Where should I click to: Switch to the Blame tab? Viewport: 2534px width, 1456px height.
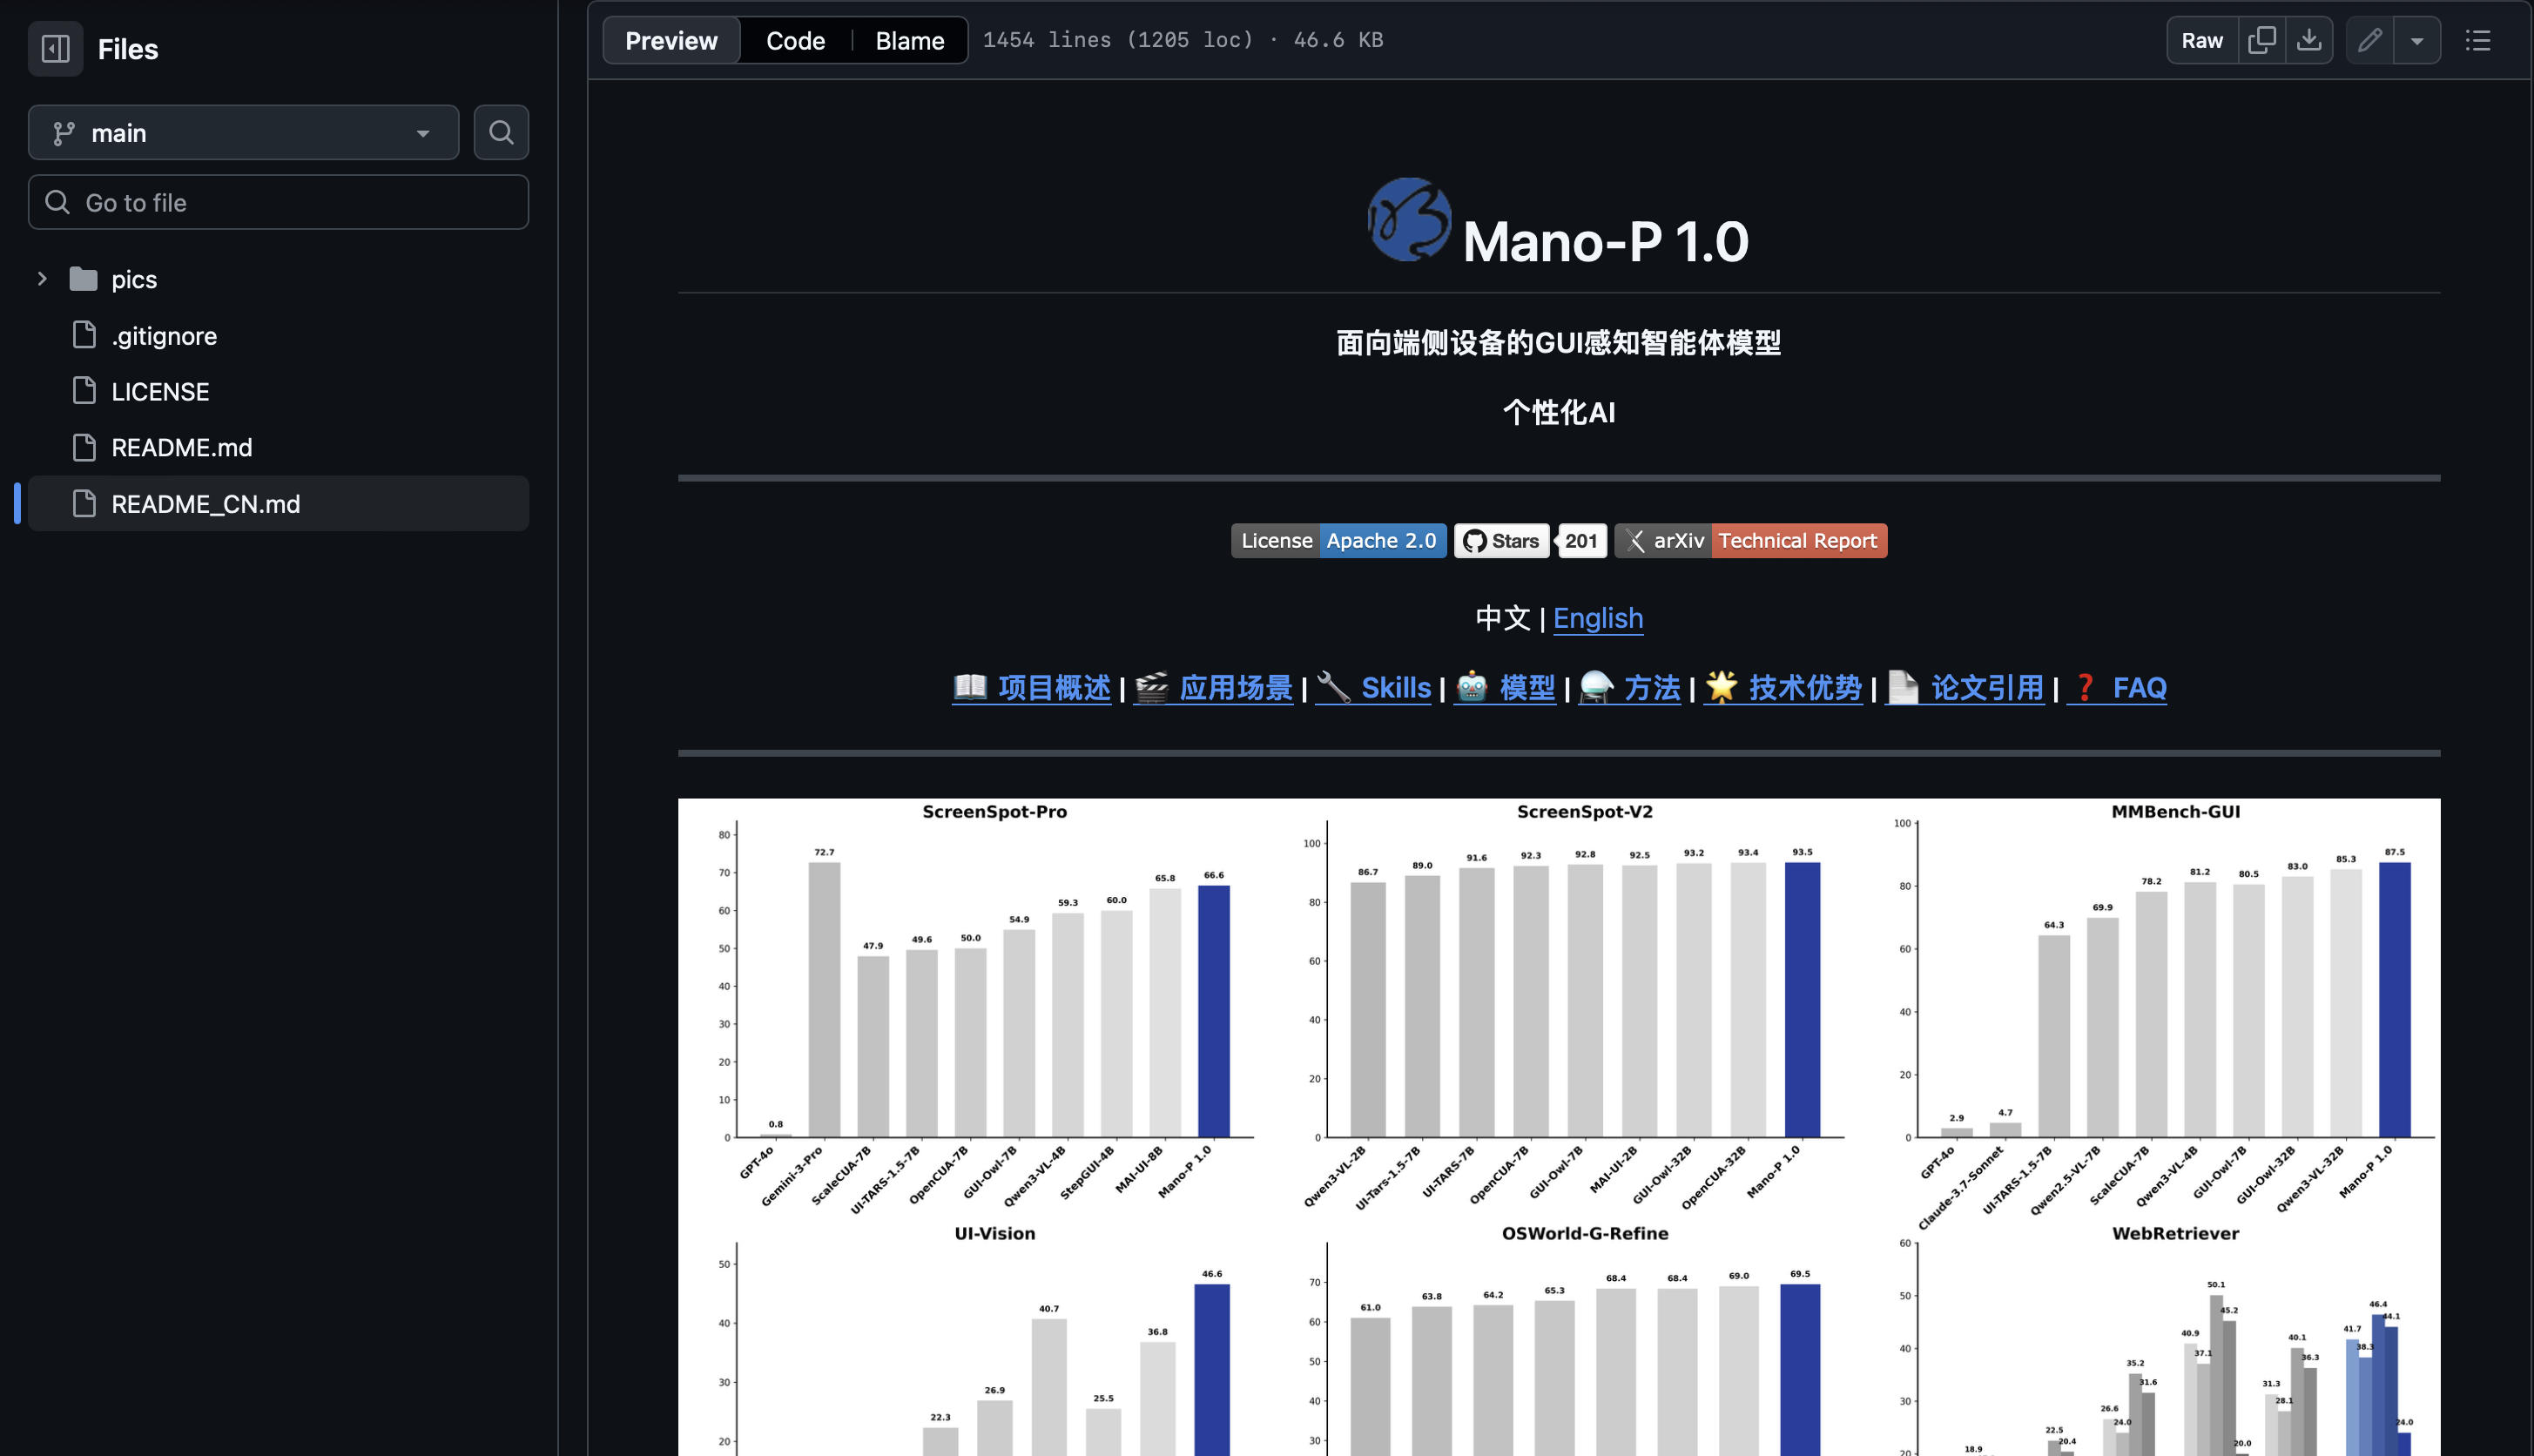point(908,40)
